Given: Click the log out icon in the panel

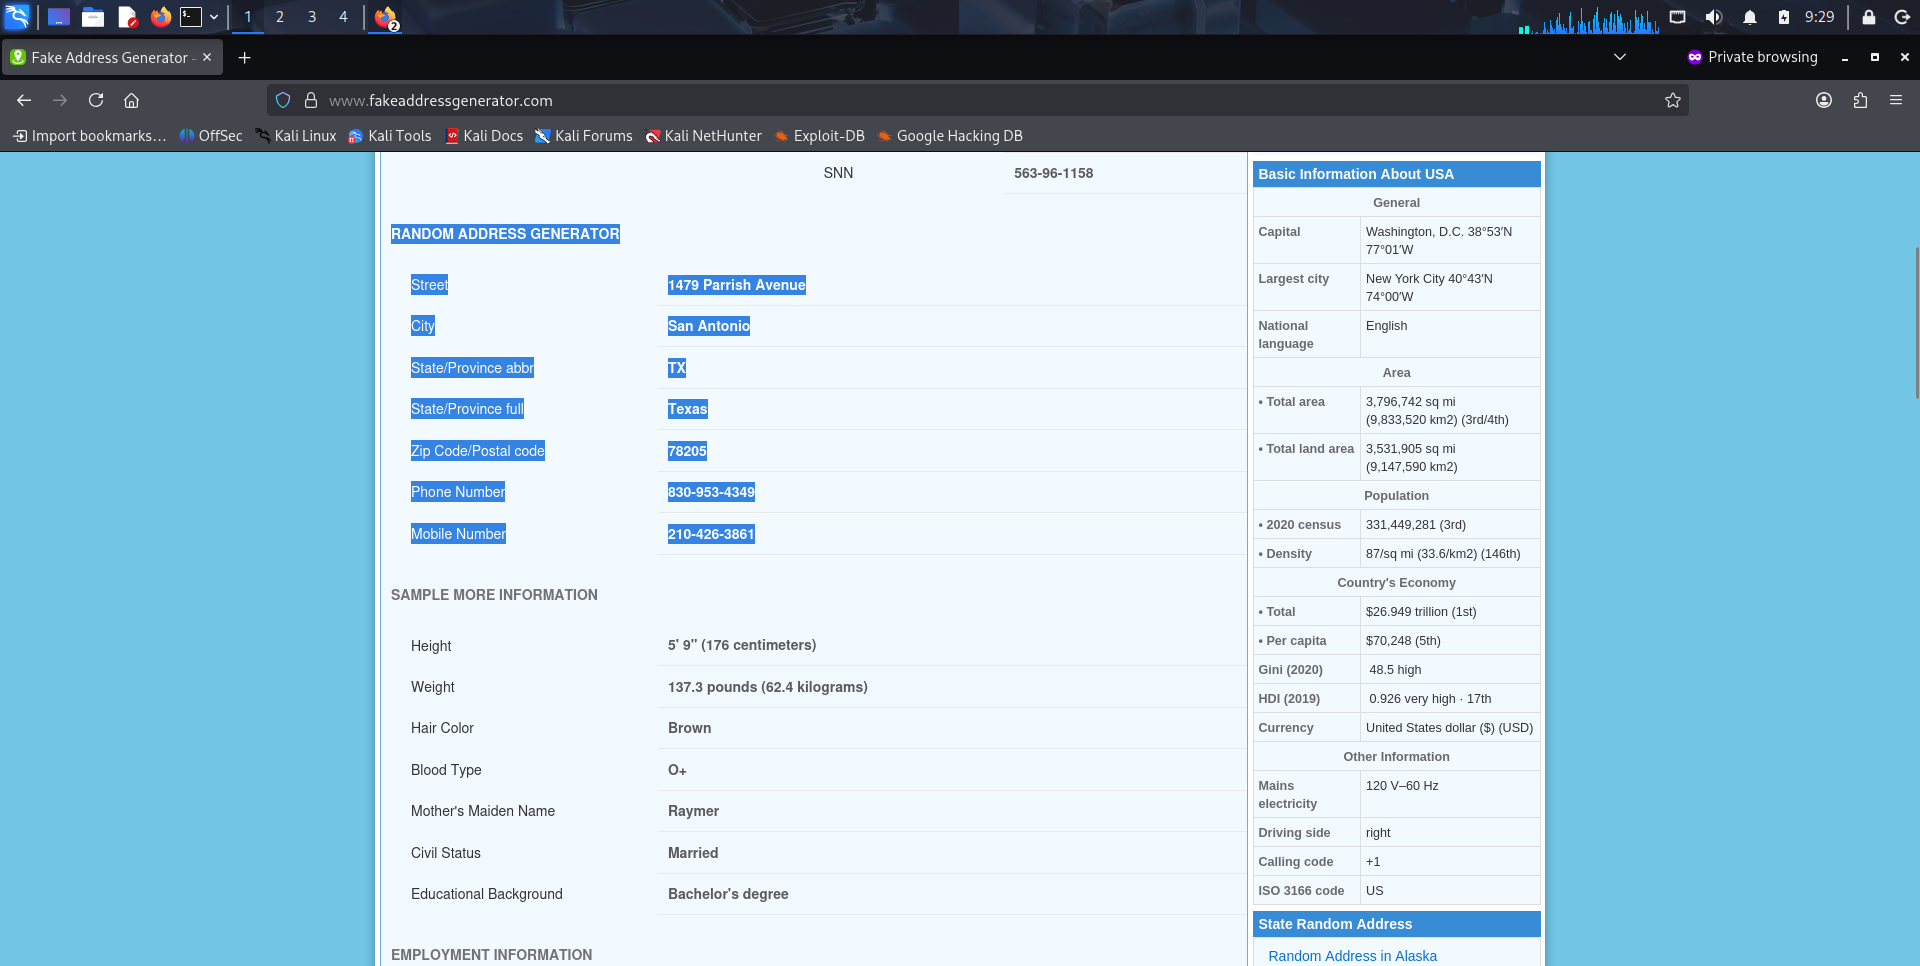Looking at the screenshot, I should click(x=1902, y=17).
